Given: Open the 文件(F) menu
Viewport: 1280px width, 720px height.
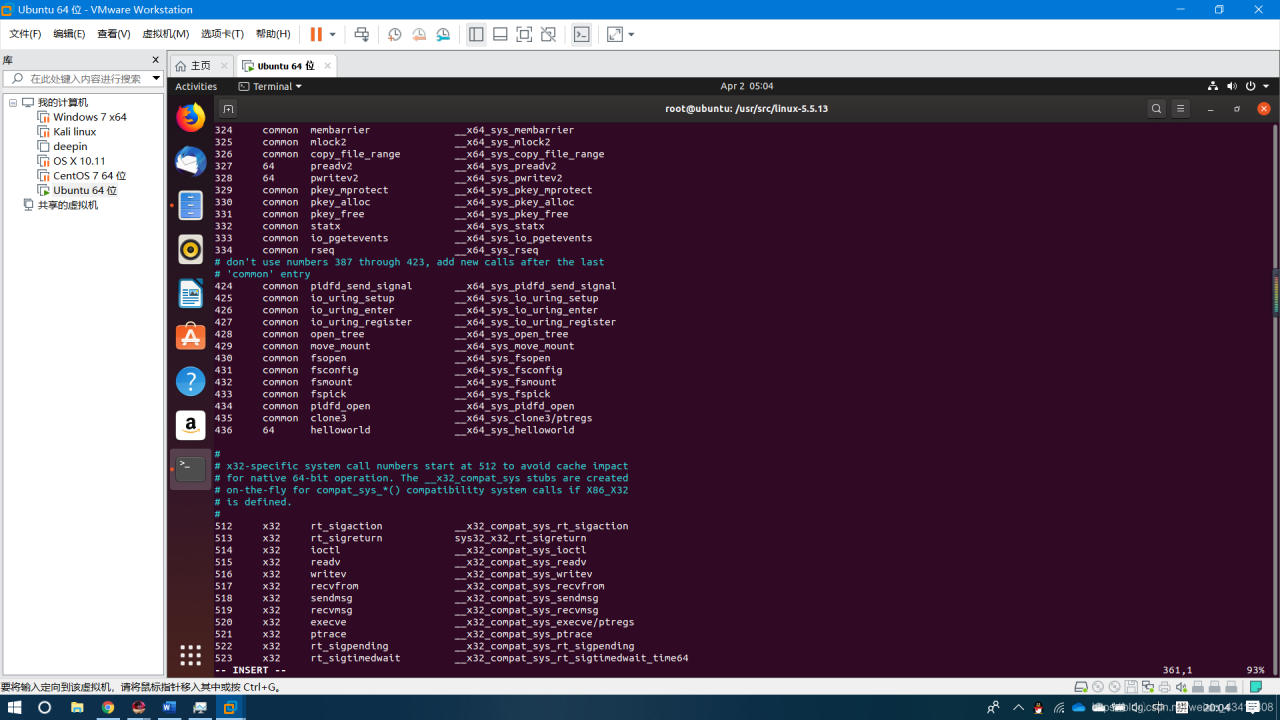Looking at the screenshot, I should coord(25,34).
